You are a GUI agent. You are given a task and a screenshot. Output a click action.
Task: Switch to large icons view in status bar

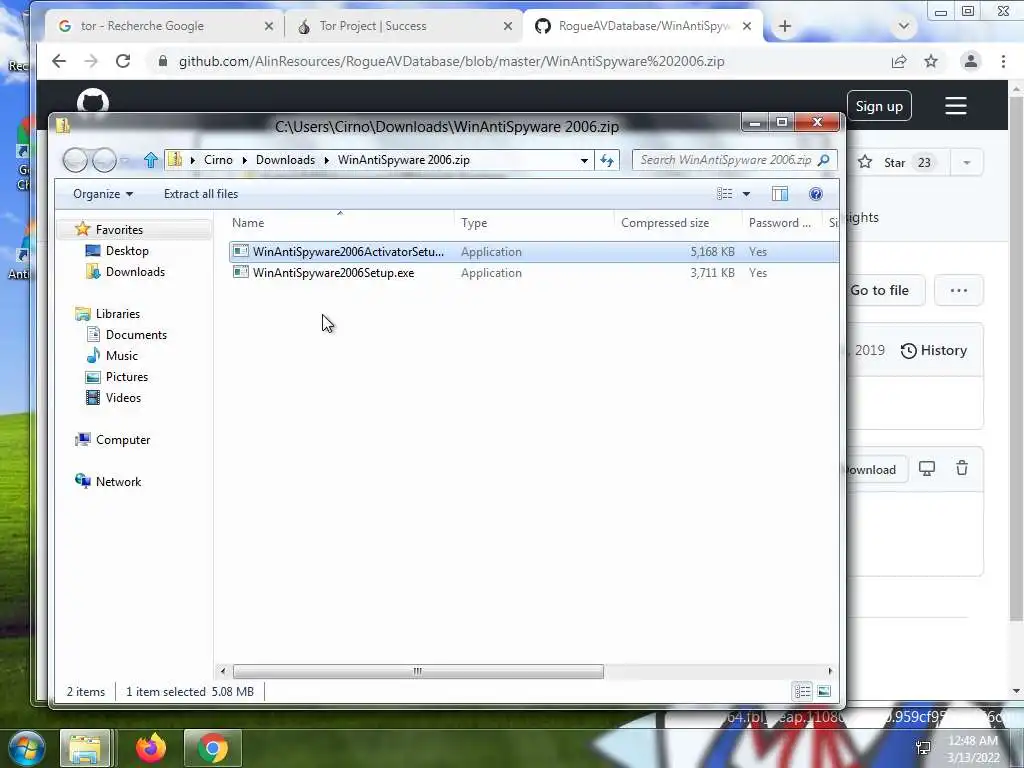(x=824, y=691)
